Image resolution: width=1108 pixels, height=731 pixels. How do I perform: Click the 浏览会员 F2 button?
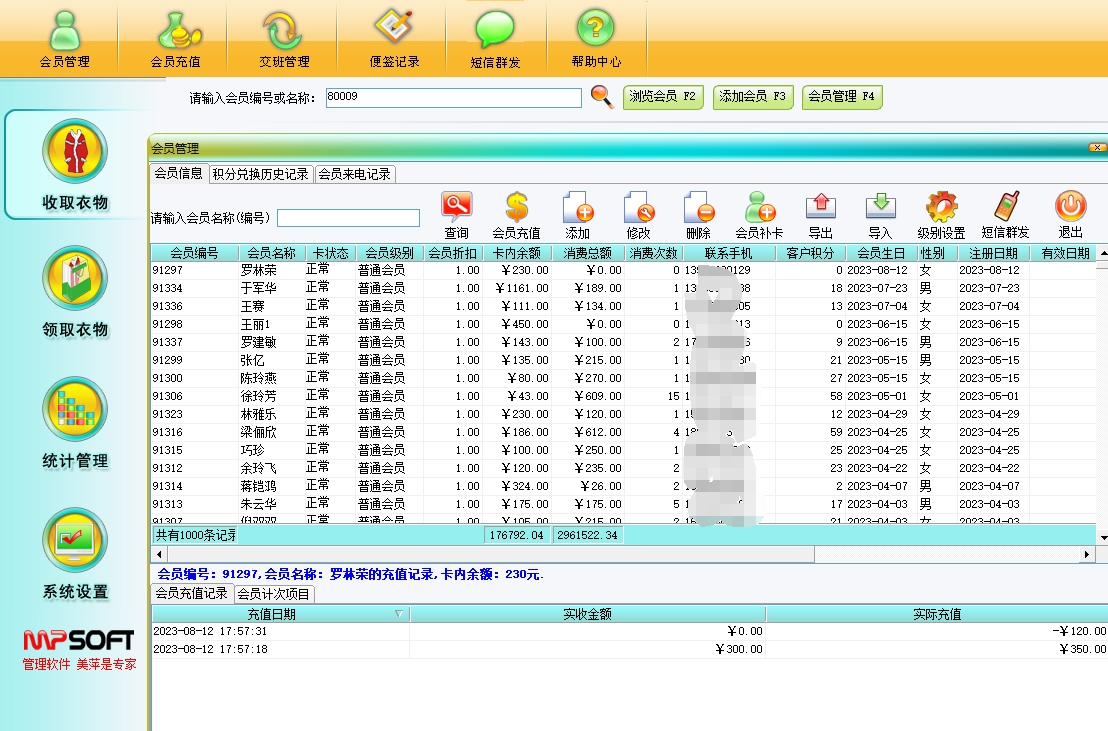(662, 97)
